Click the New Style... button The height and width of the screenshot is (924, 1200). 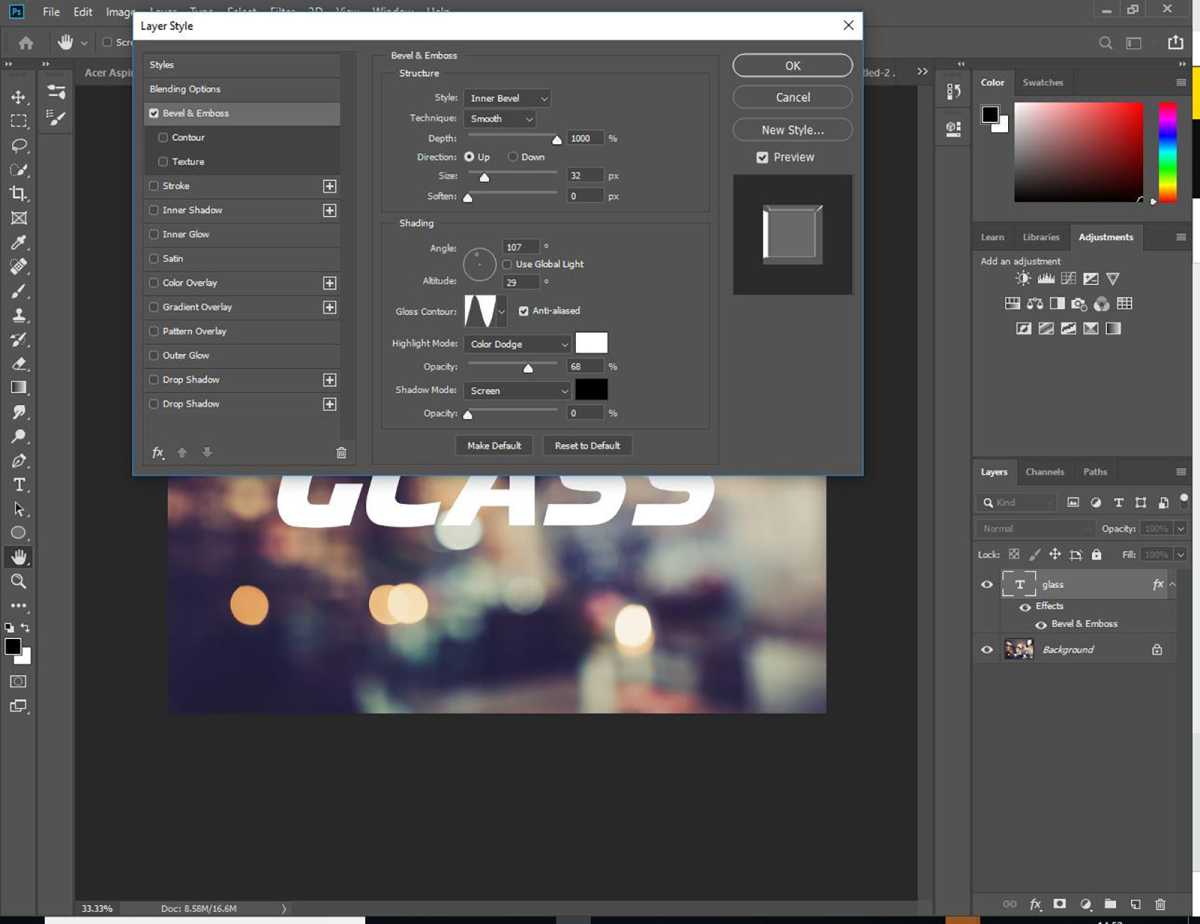click(793, 130)
